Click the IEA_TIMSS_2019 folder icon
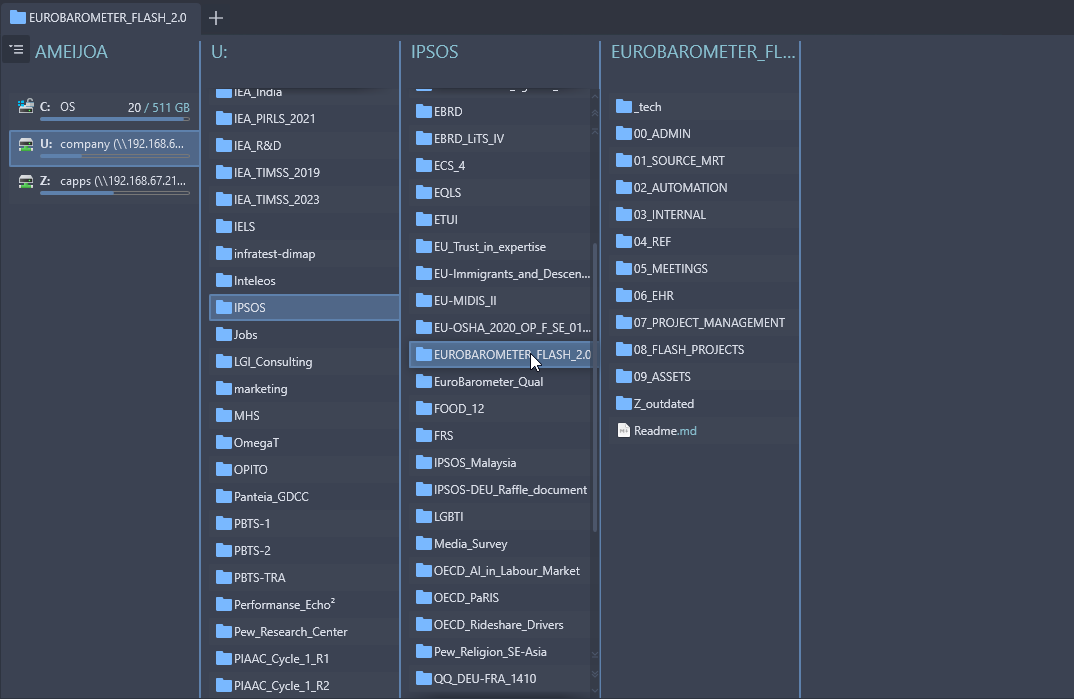The width and height of the screenshot is (1074, 699). click(x=223, y=172)
